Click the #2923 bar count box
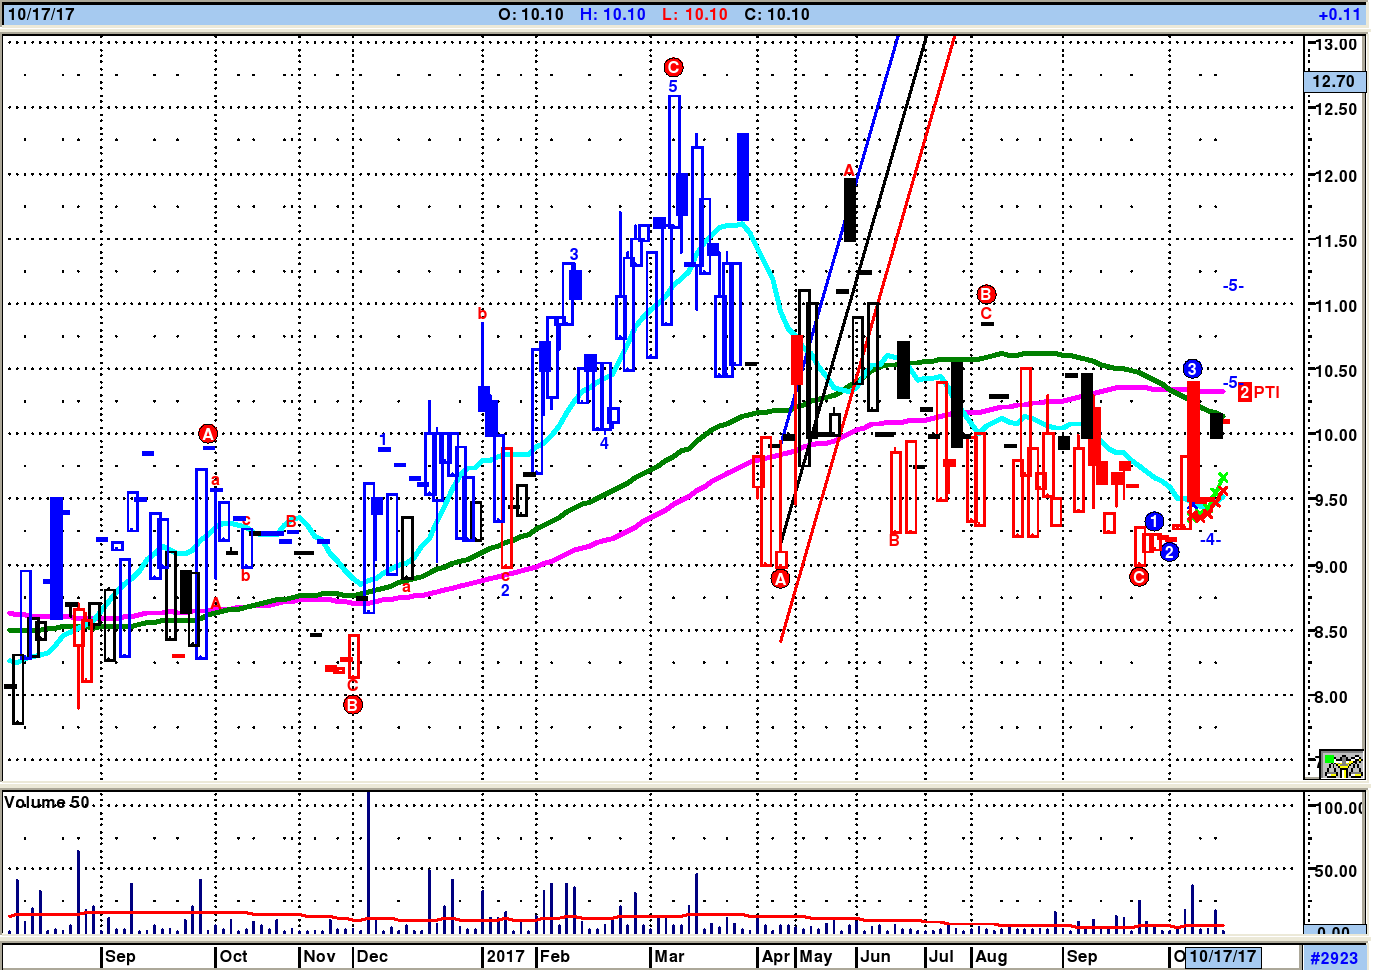The width and height of the screenshot is (1400, 970). click(x=1334, y=957)
